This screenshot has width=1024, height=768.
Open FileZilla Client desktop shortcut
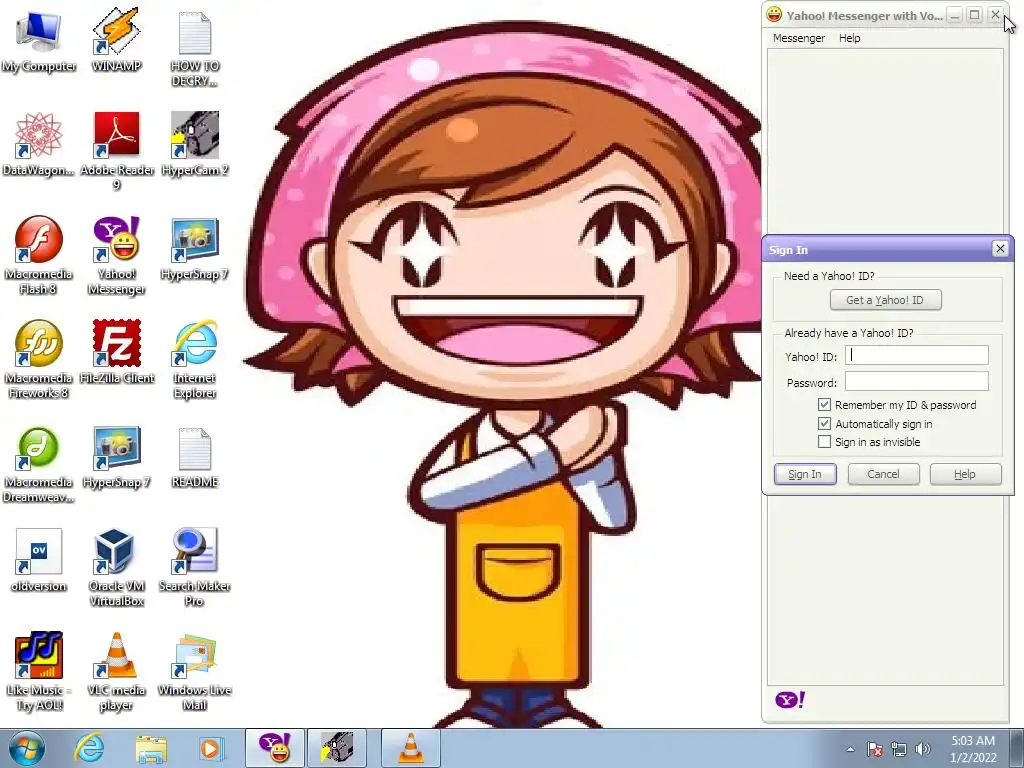tap(117, 351)
